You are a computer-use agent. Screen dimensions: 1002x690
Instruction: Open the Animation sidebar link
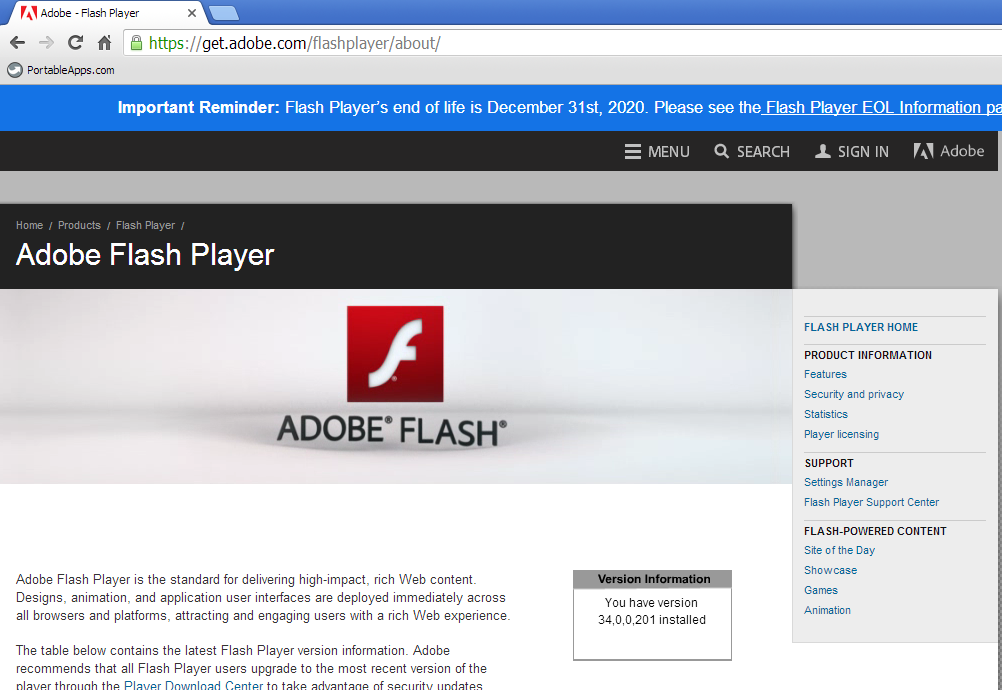827,610
